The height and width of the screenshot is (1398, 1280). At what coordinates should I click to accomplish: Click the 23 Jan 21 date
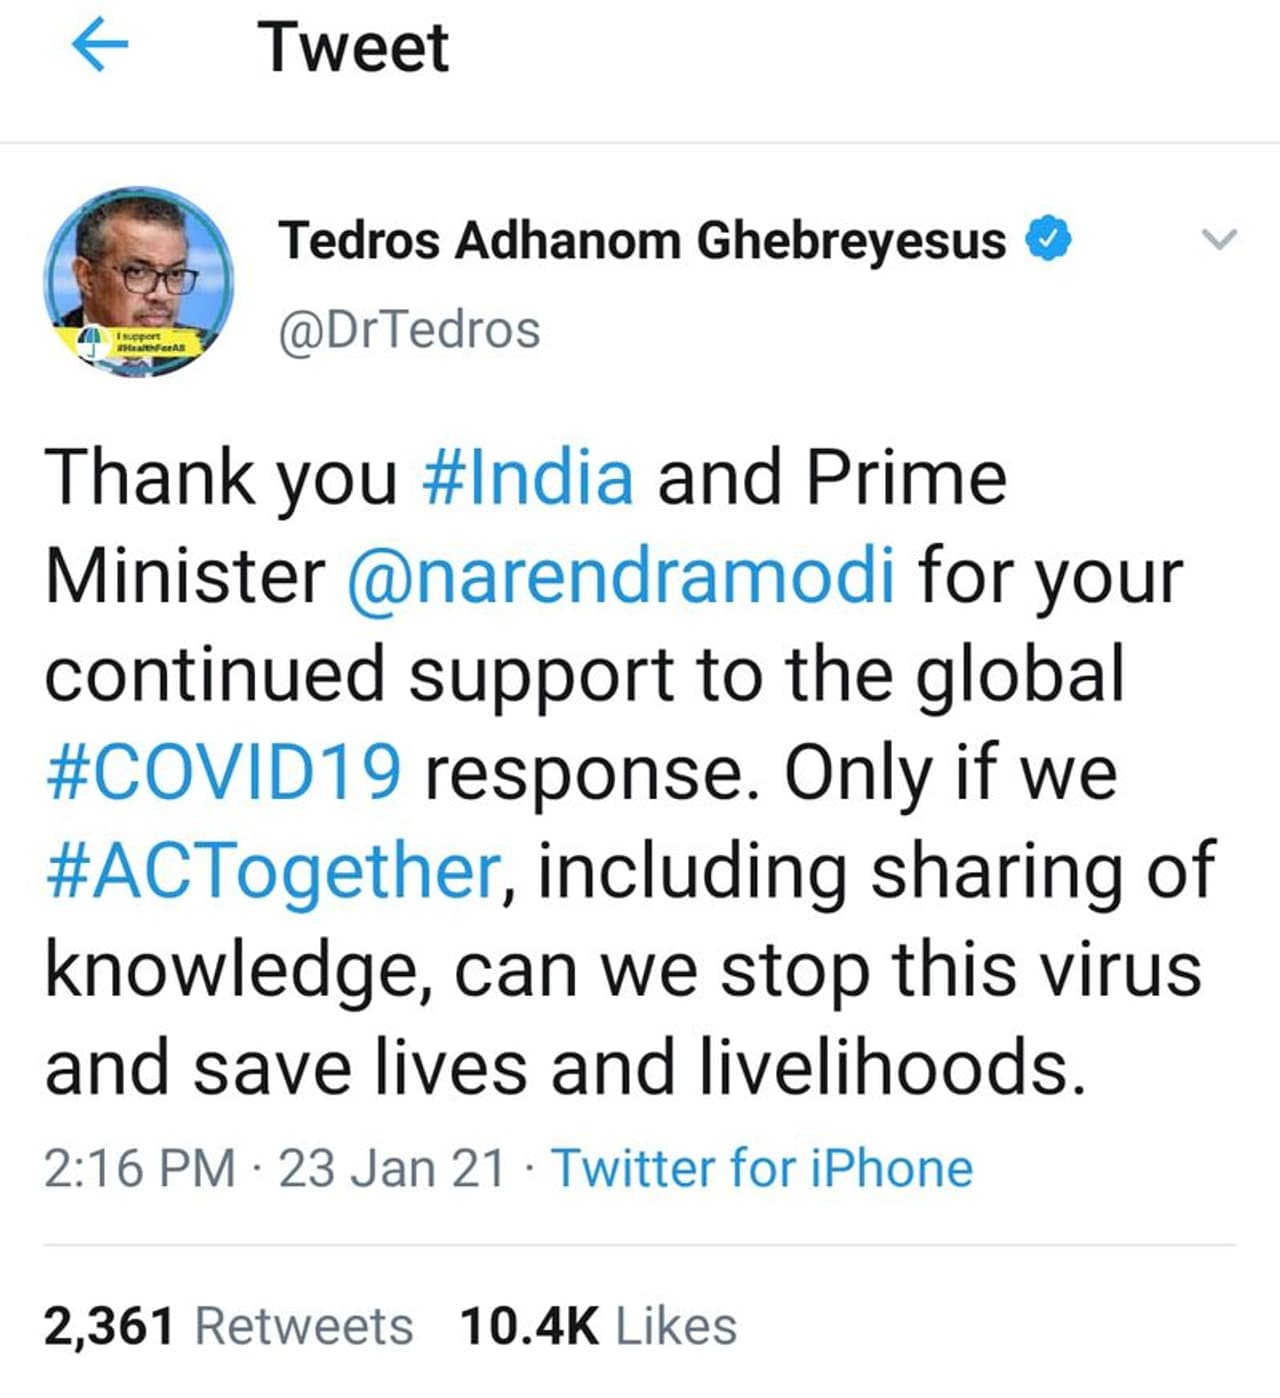pyautogui.click(x=391, y=1168)
